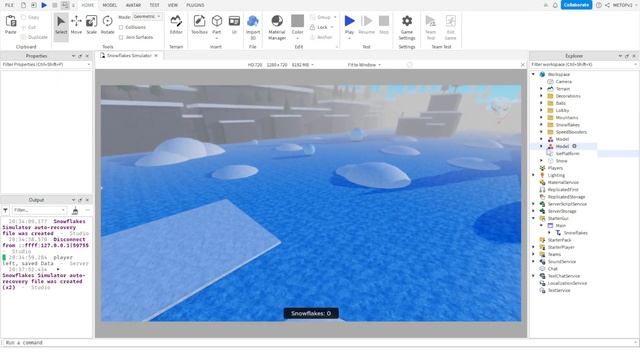Viewport: 640px width, 360px height.
Task: Click the Filter workspace search field
Action: (584, 64)
